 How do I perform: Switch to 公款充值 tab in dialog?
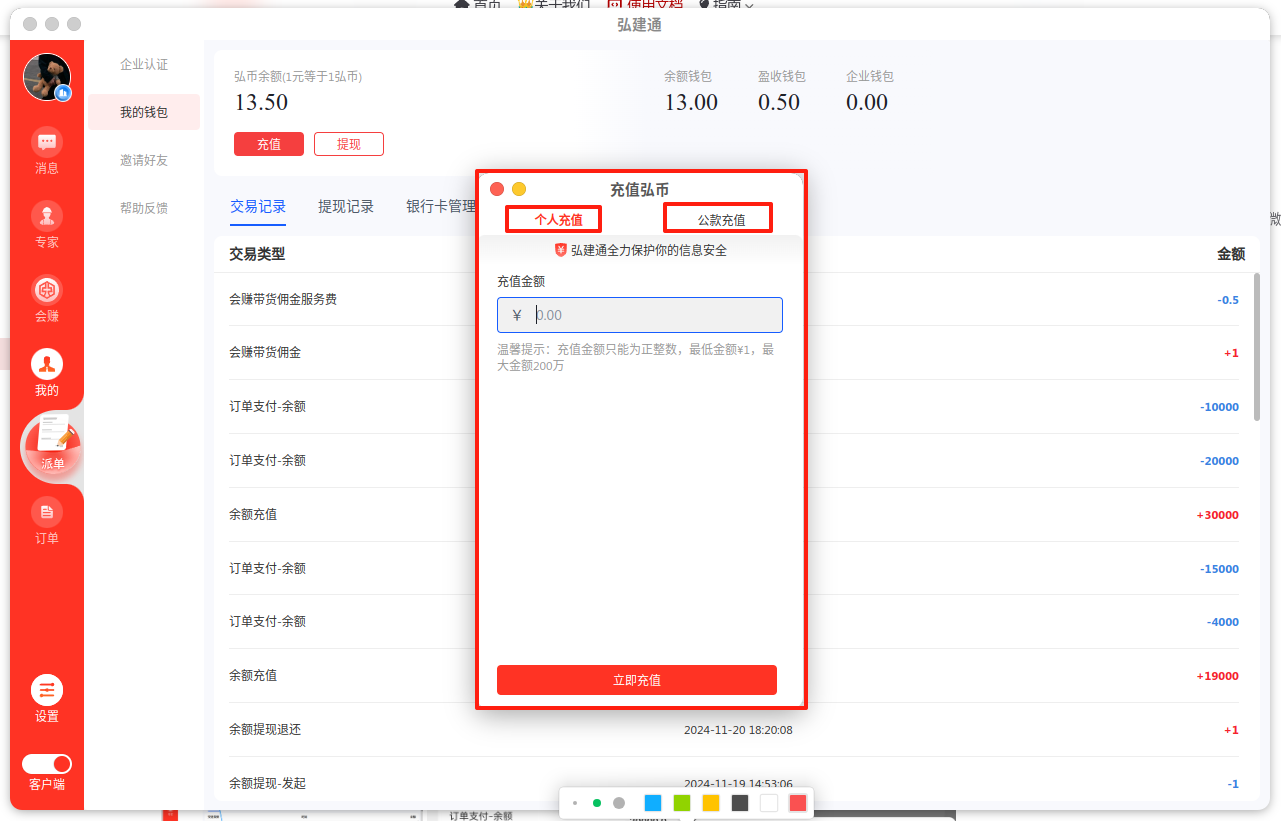click(721, 219)
